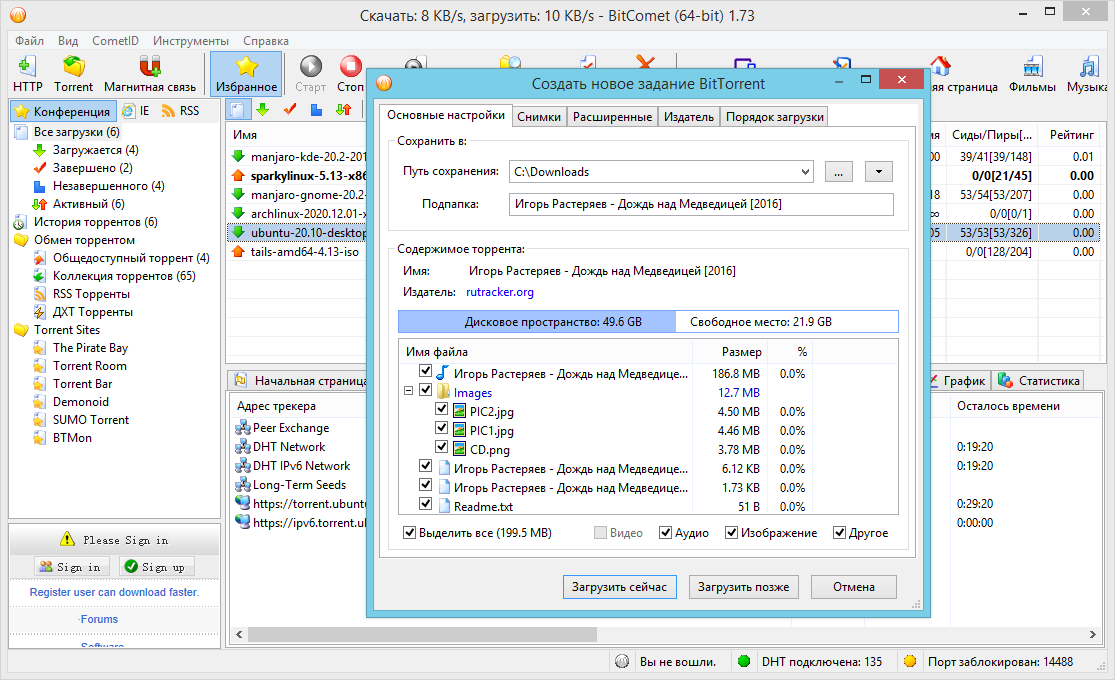The image size is (1115, 680).
Task: Click the warning icon near Please Sign in
Action: click(67, 539)
